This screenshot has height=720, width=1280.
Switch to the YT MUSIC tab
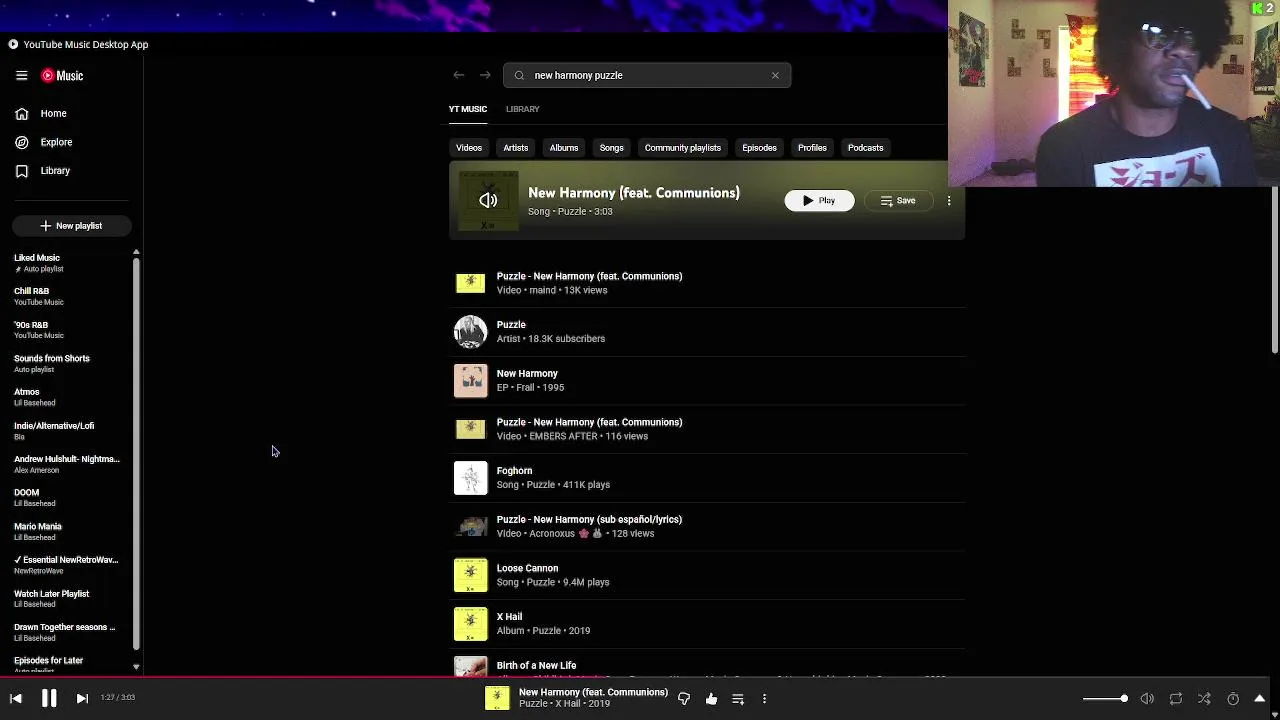(468, 109)
